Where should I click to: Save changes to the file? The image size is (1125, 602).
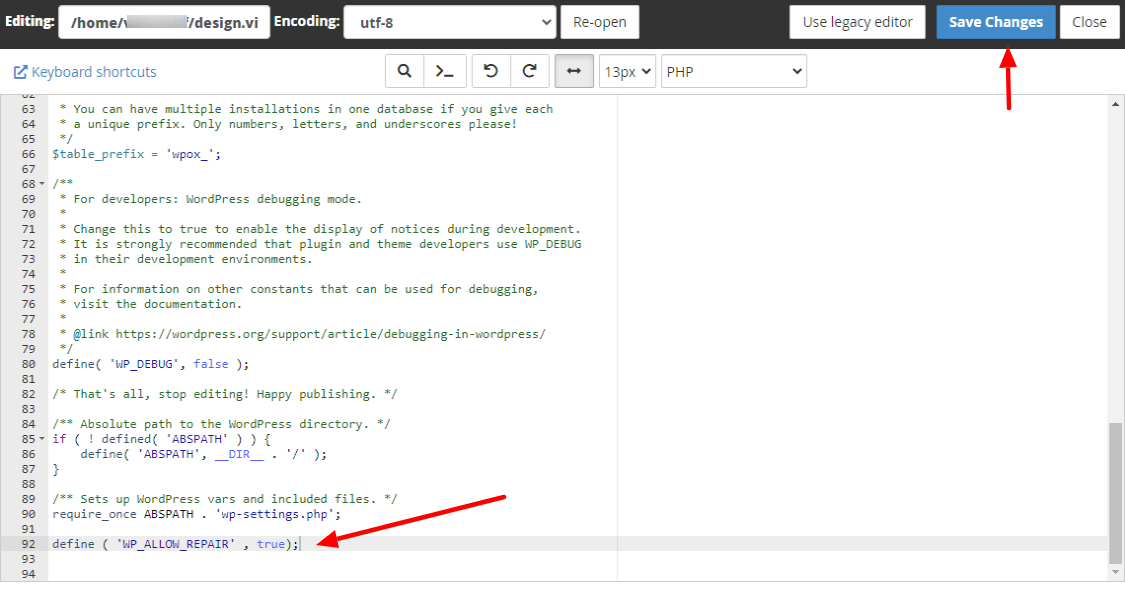point(996,22)
